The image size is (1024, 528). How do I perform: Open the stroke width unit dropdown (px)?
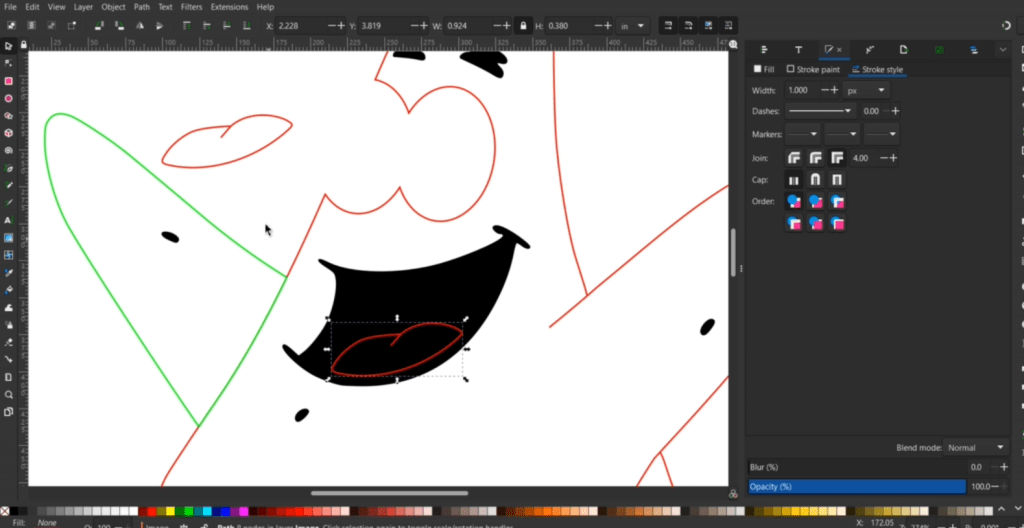(866, 90)
